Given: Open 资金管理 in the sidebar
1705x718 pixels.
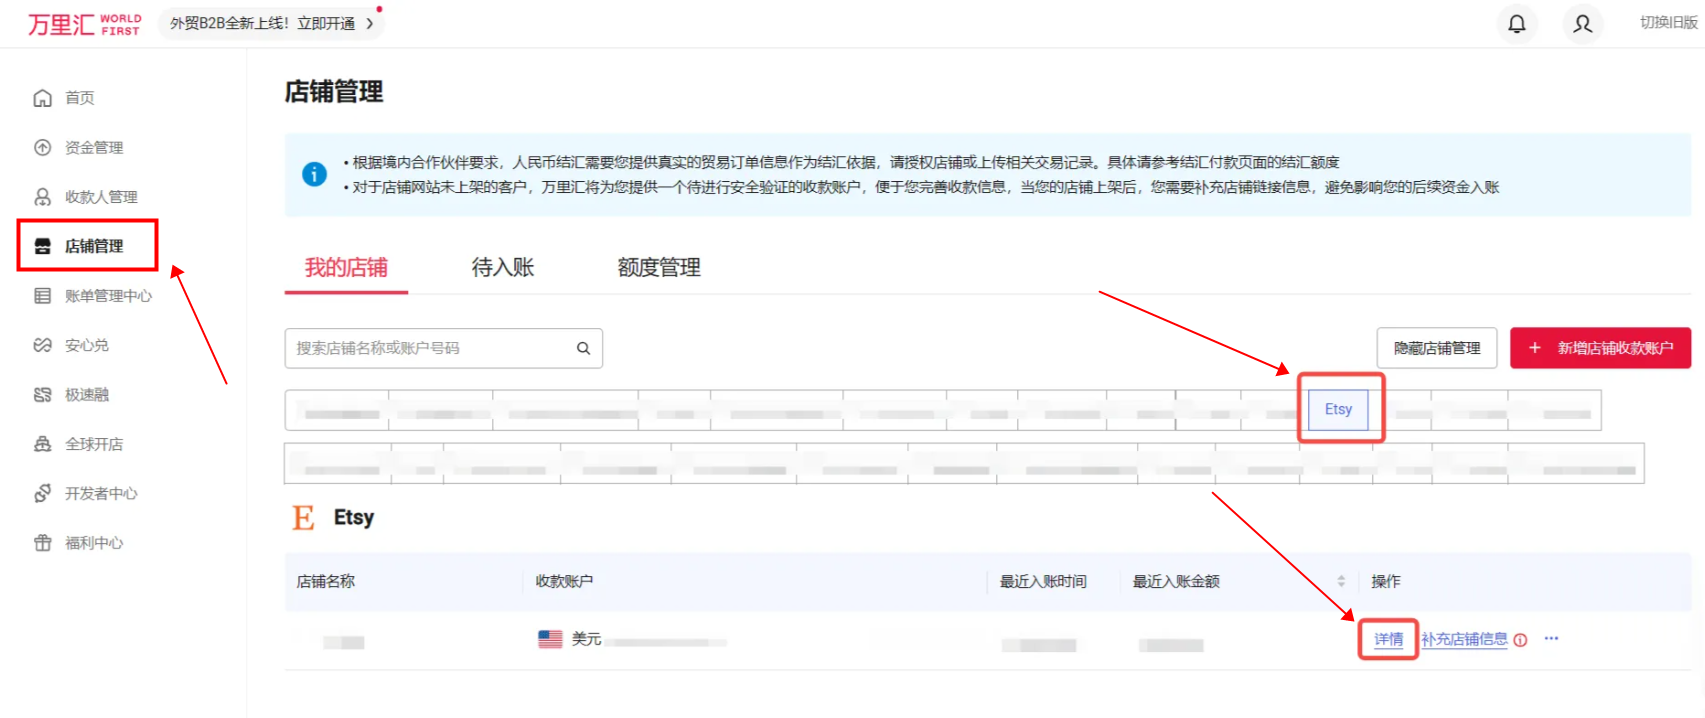Looking at the screenshot, I should [x=93, y=148].
